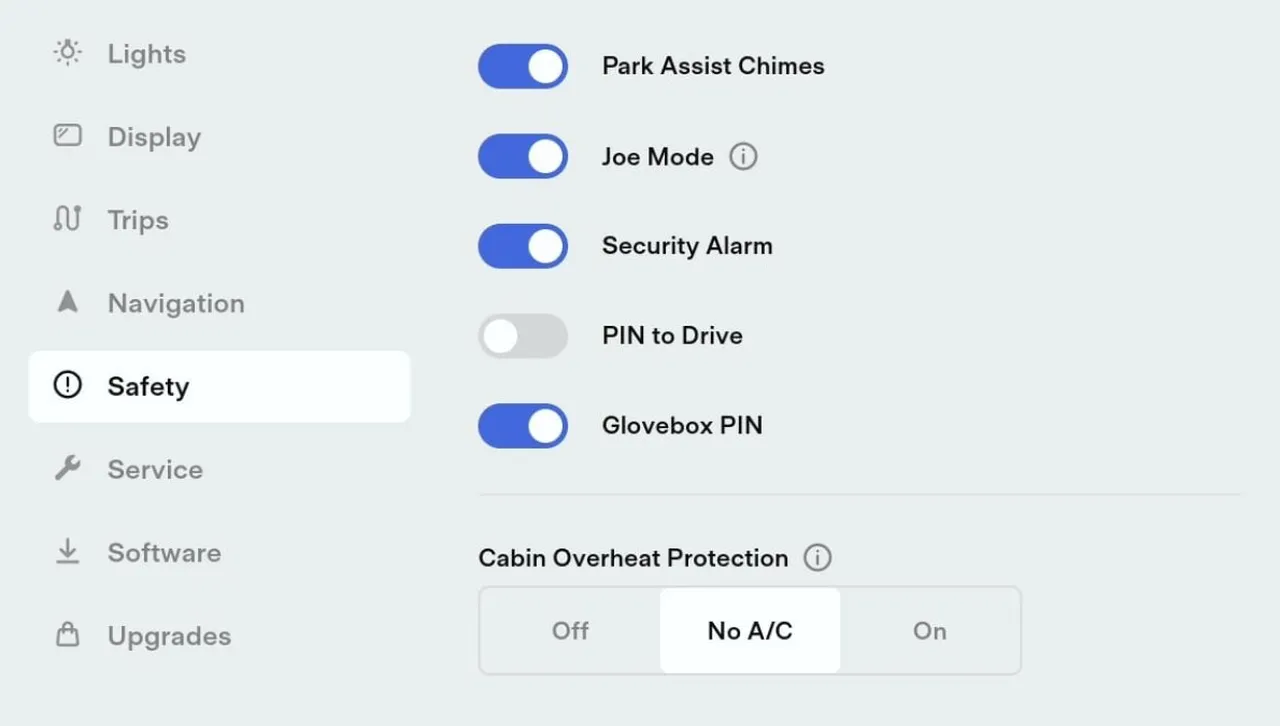Set Cabin Overheat Protection to Off
Viewport: 1280px width, 726px height.
[570, 631]
